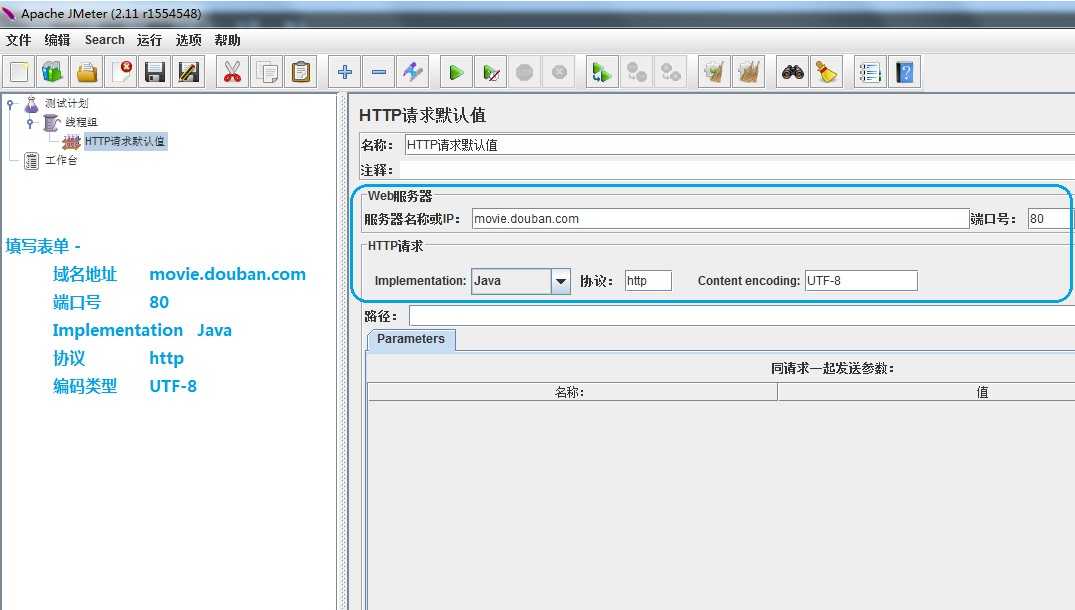
Task: Collapse all nodes with minus icon
Action: pos(378,72)
